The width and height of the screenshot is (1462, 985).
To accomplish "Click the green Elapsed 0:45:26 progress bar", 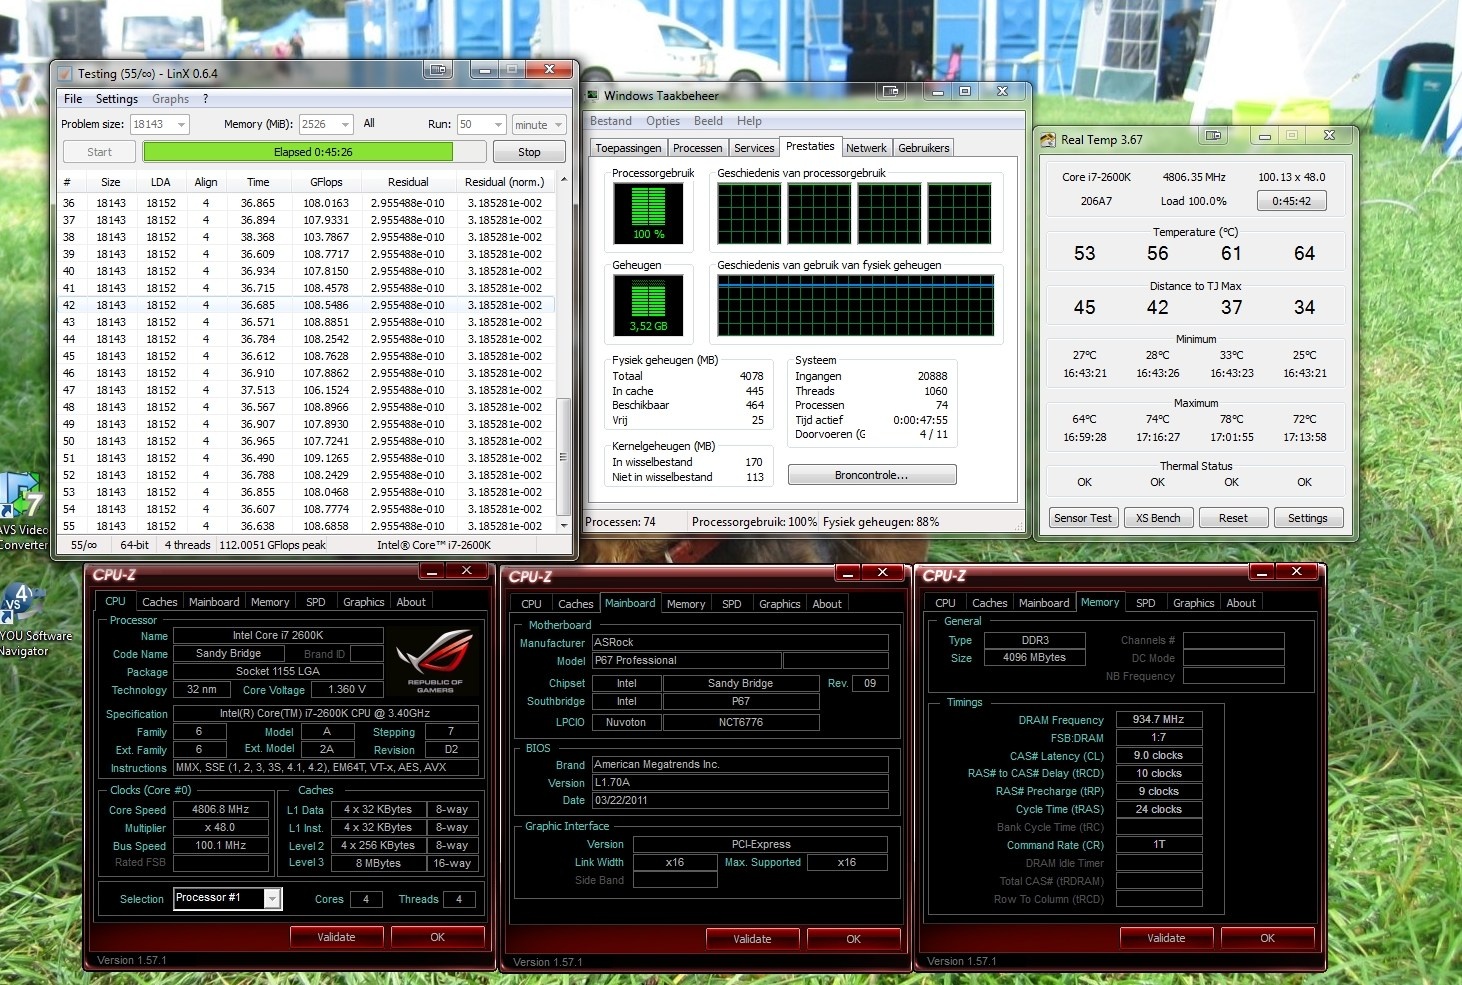I will tap(313, 152).
